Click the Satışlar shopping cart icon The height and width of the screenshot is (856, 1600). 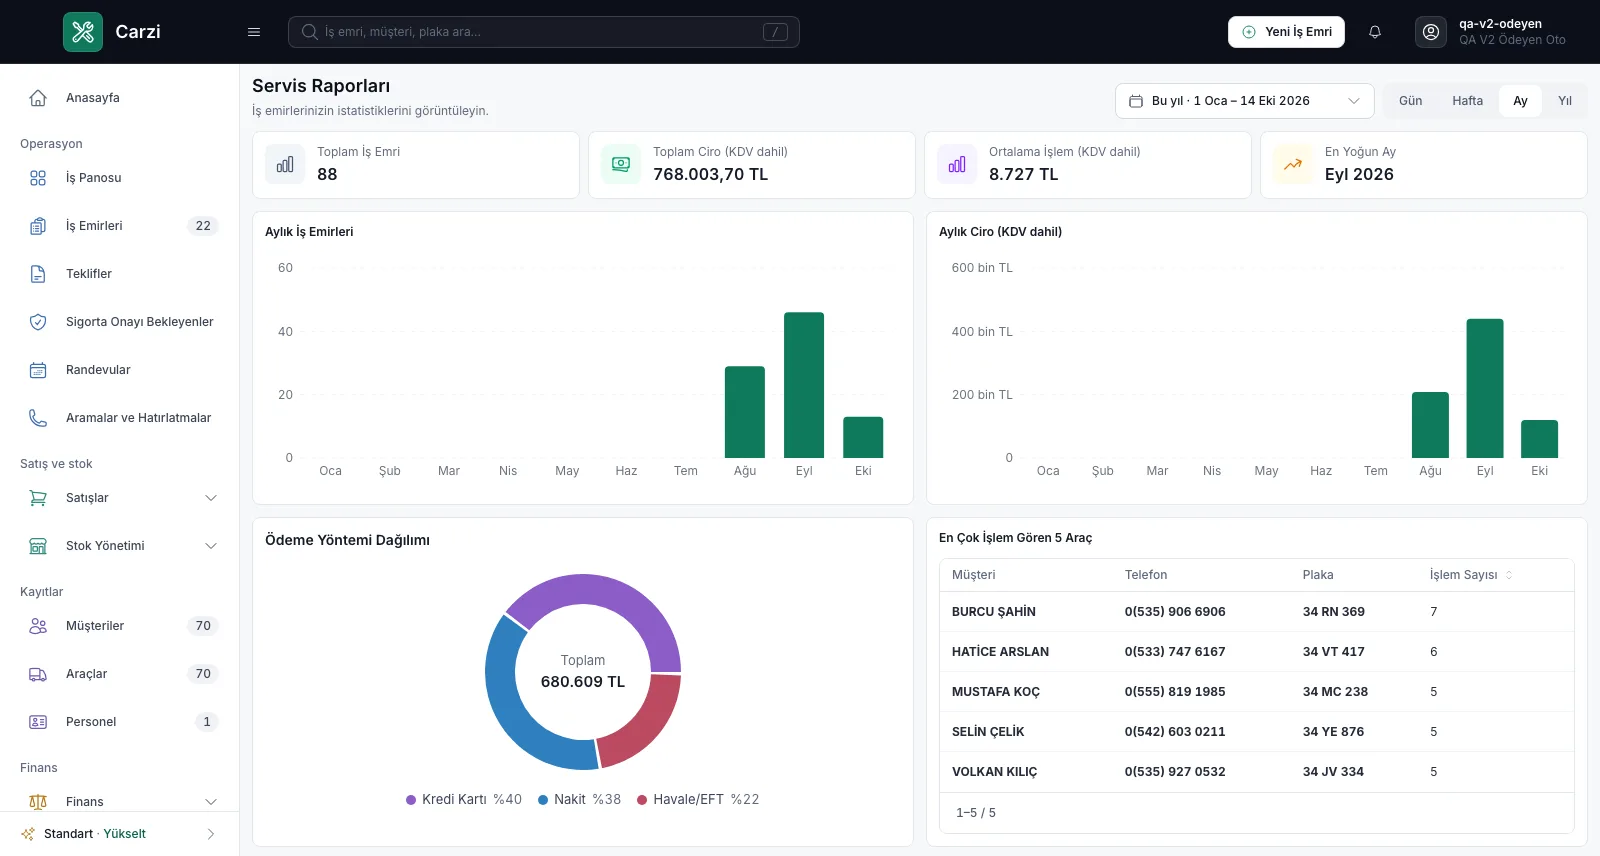38,498
